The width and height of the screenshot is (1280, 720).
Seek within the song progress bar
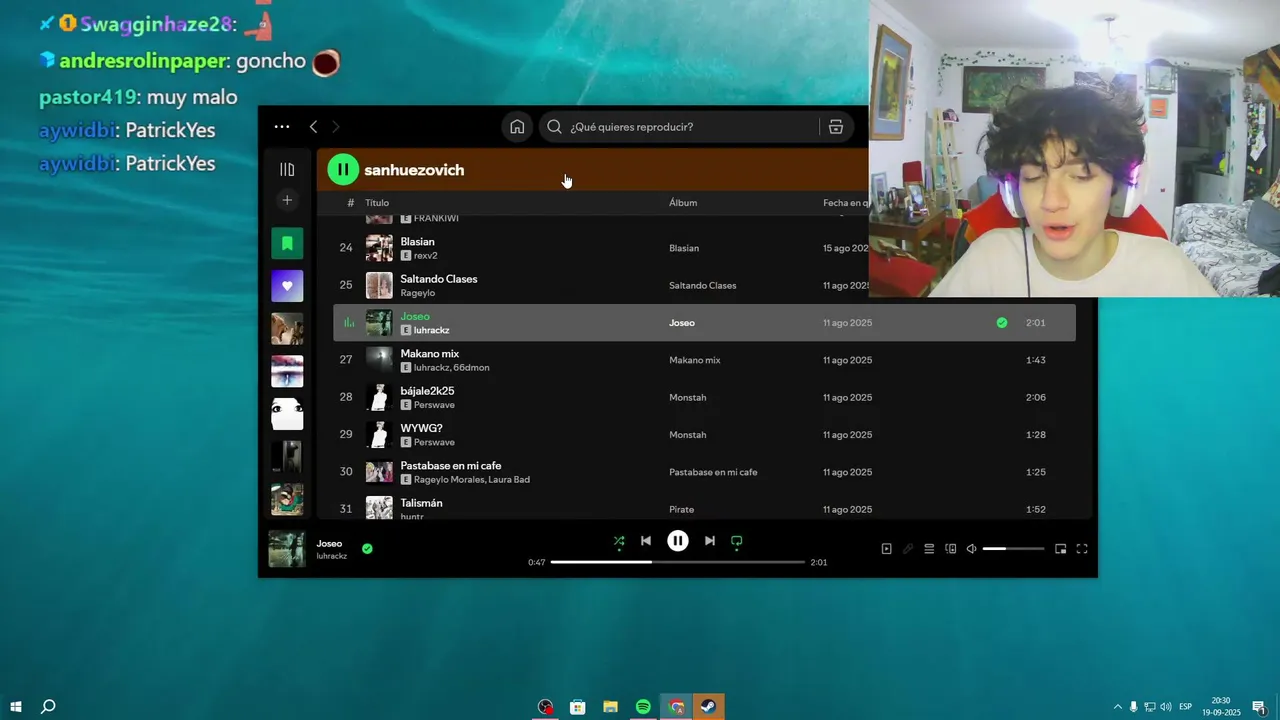678,562
